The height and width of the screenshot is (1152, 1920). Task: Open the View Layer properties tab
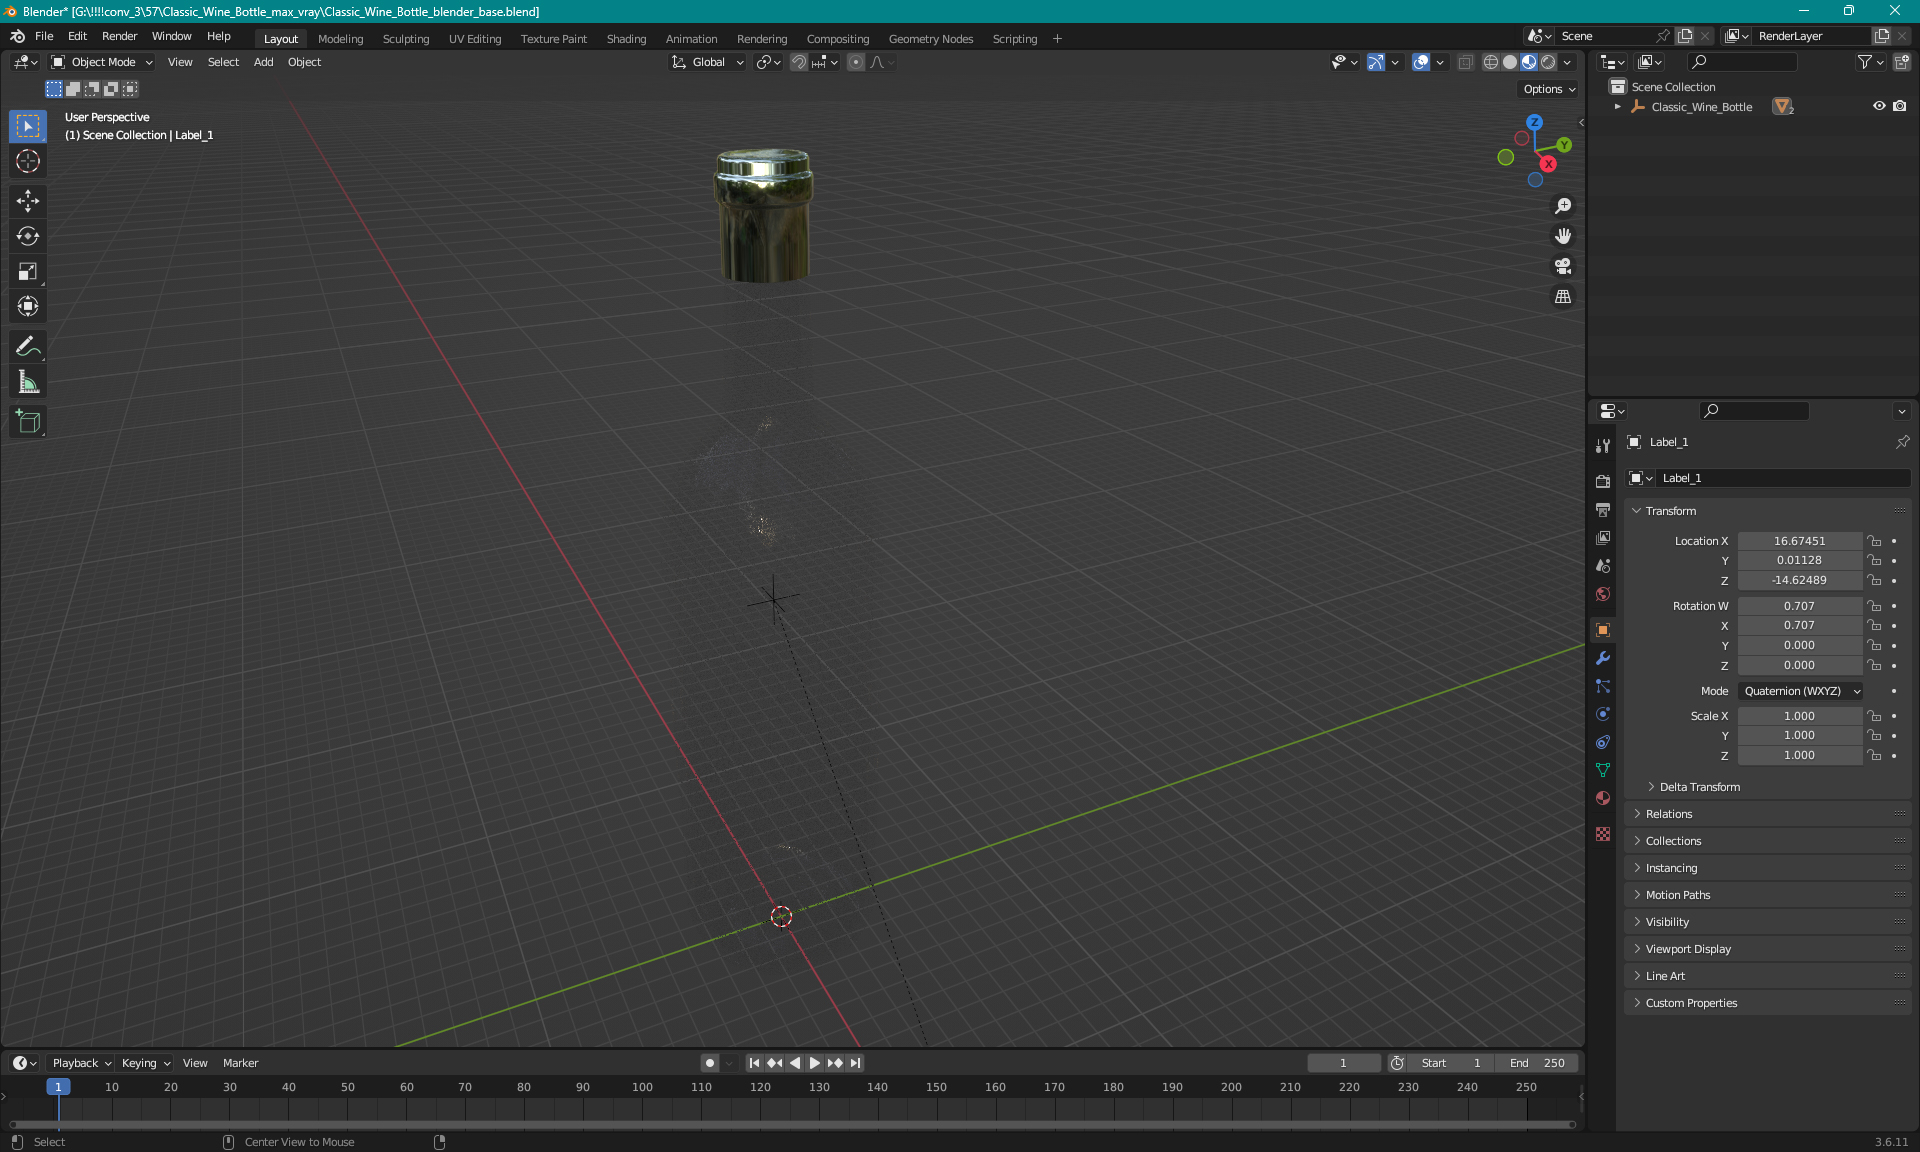point(1603,537)
